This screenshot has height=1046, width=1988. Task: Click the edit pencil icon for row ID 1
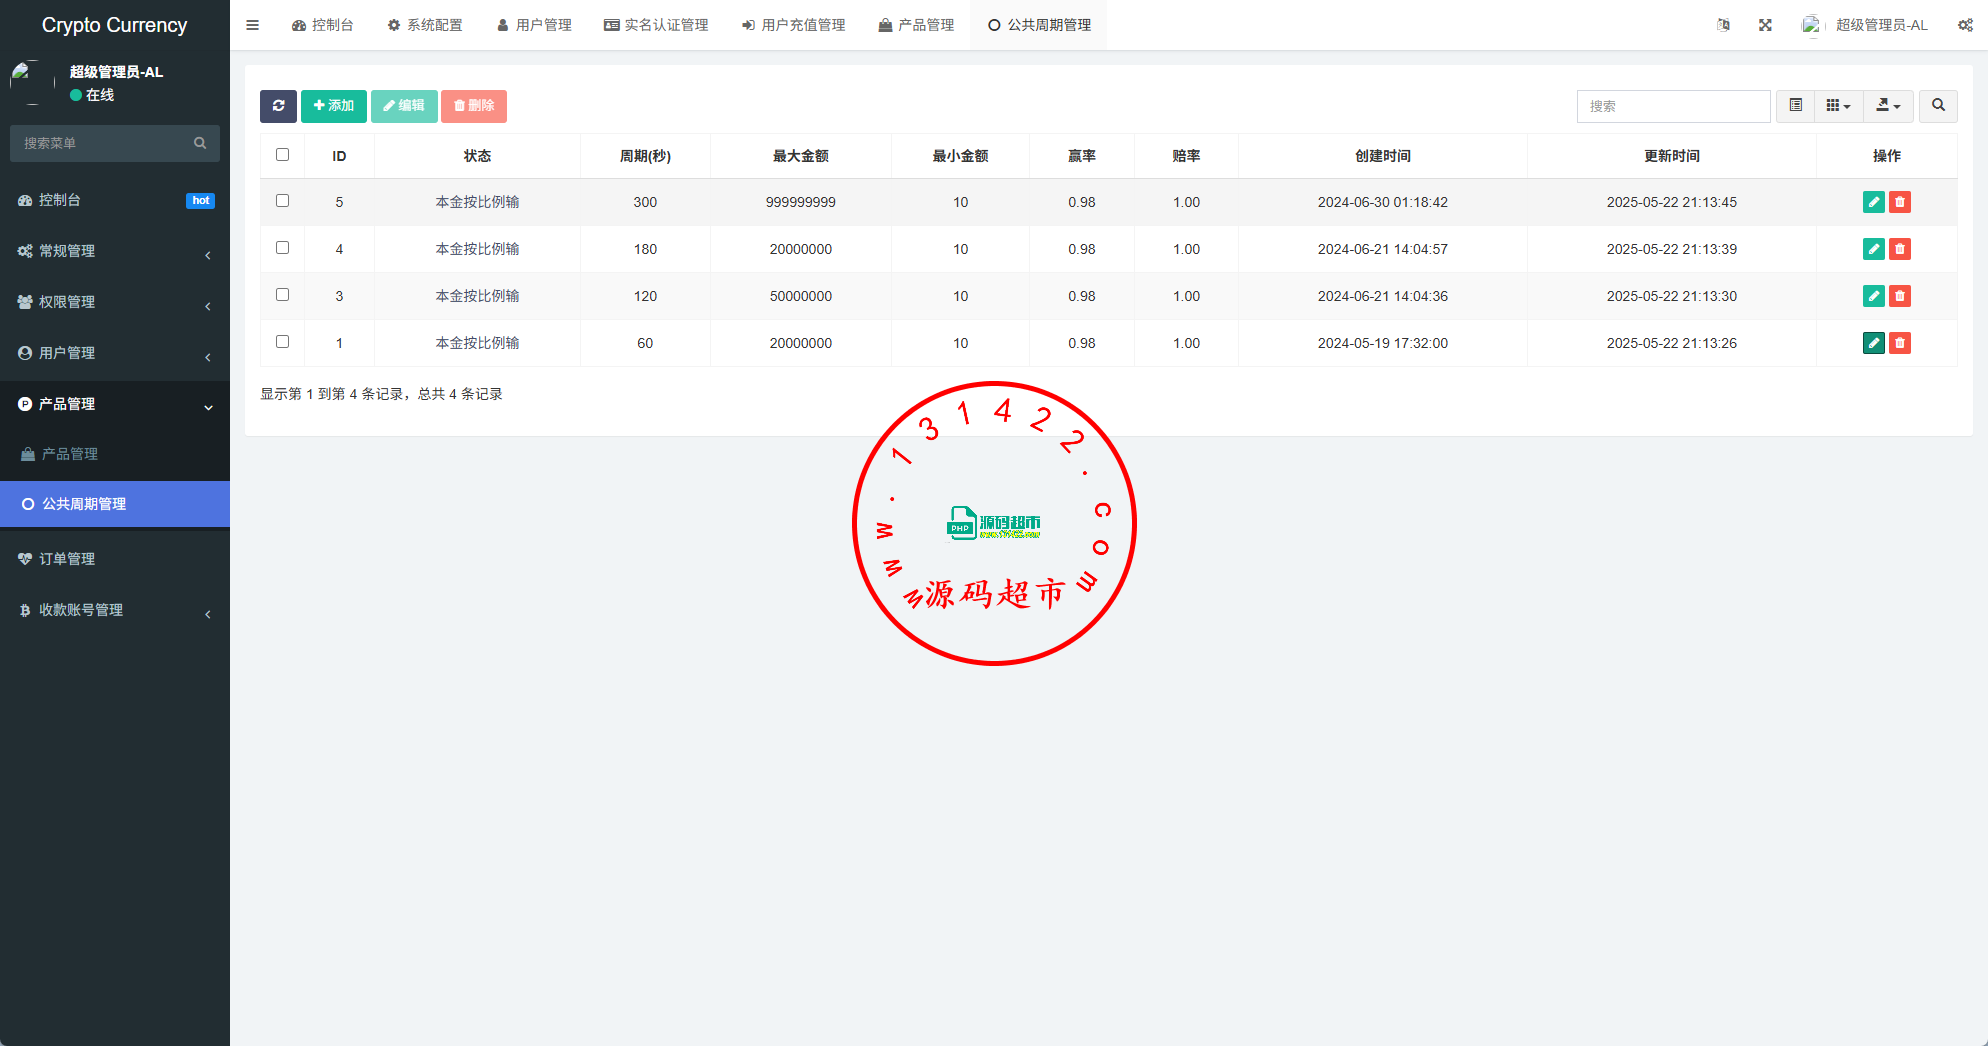pyautogui.click(x=1873, y=343)
